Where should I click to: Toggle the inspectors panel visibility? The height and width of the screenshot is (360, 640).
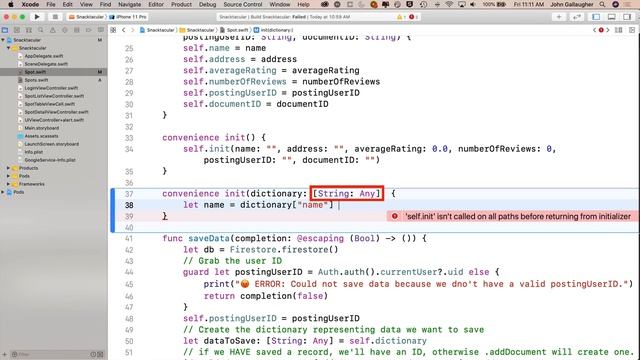pos(627,17)
